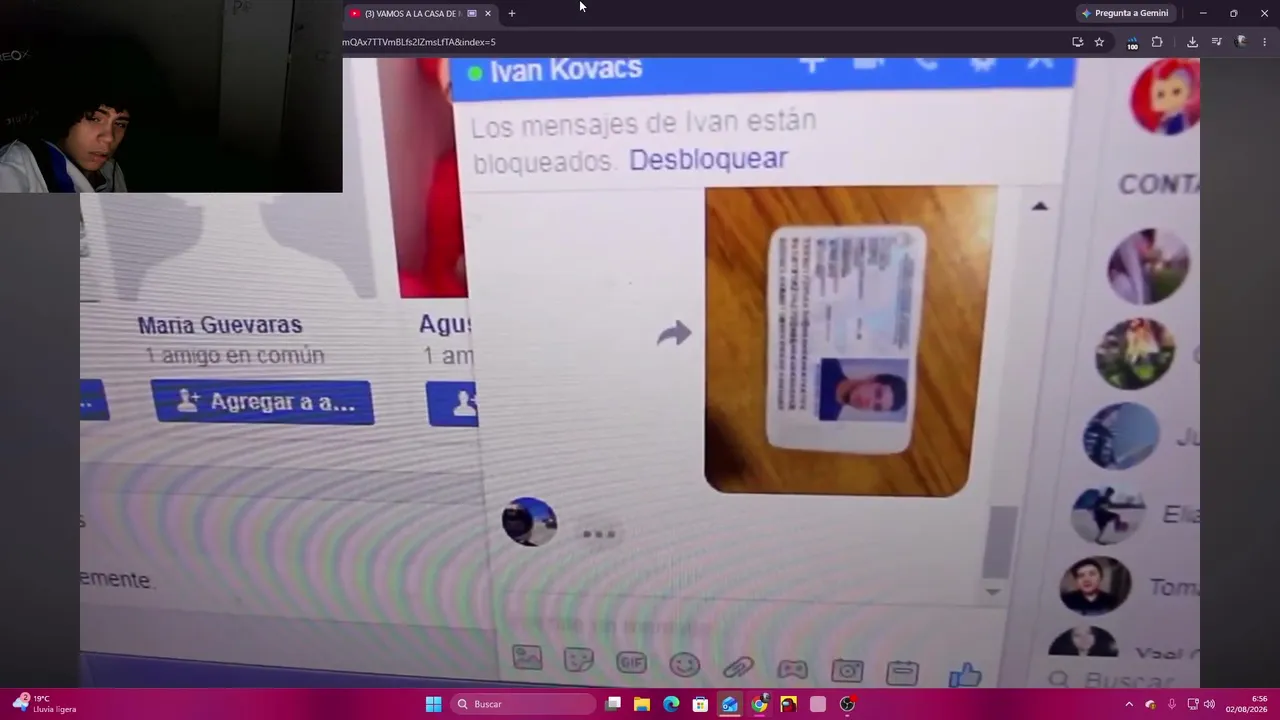Image resolution: width=1280 pixels, height=720 pixels.
Task: Attach a file with the paperclip icon
Action: [738, 666]
